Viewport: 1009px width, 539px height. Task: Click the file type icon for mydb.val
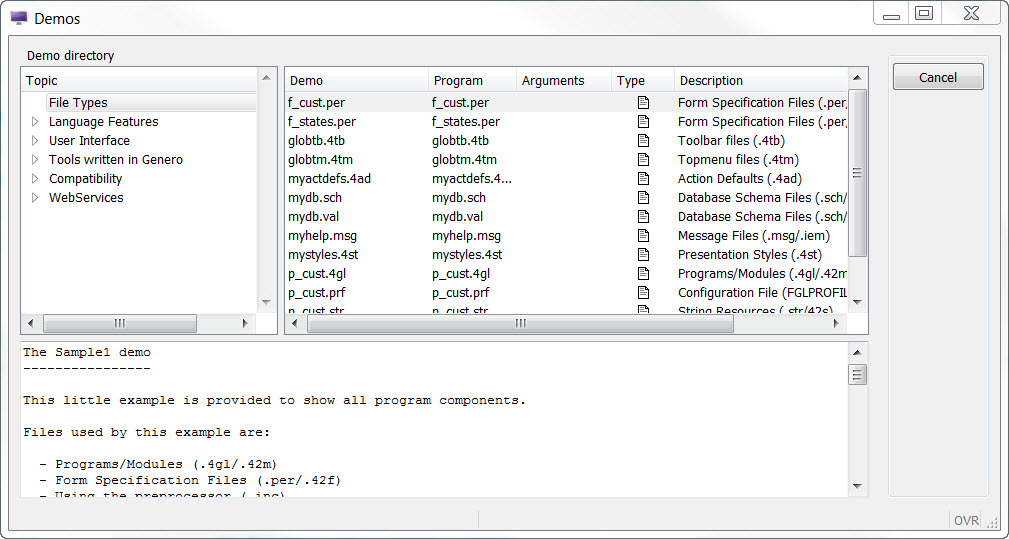(x=643, y=216)
